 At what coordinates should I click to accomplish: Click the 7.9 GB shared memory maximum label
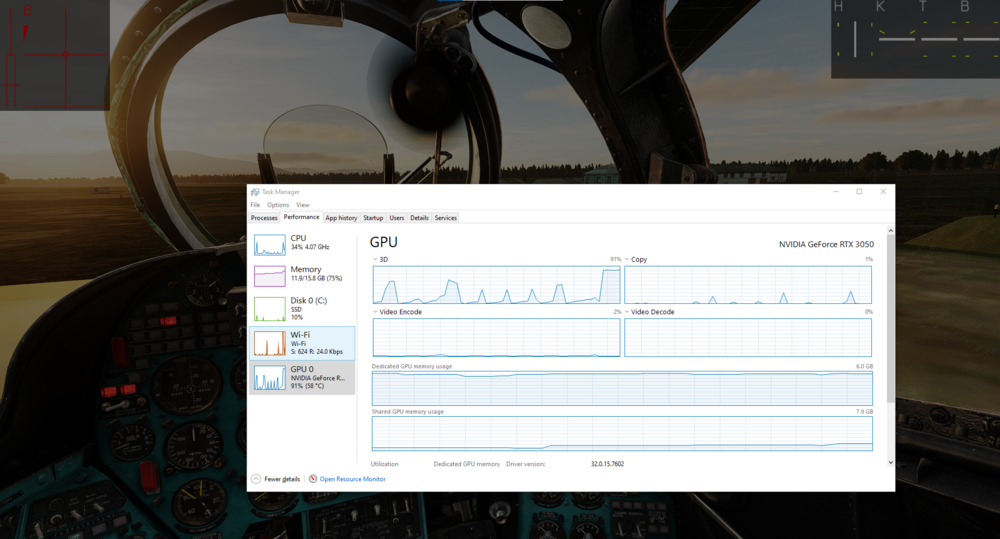tap(864, 412)
